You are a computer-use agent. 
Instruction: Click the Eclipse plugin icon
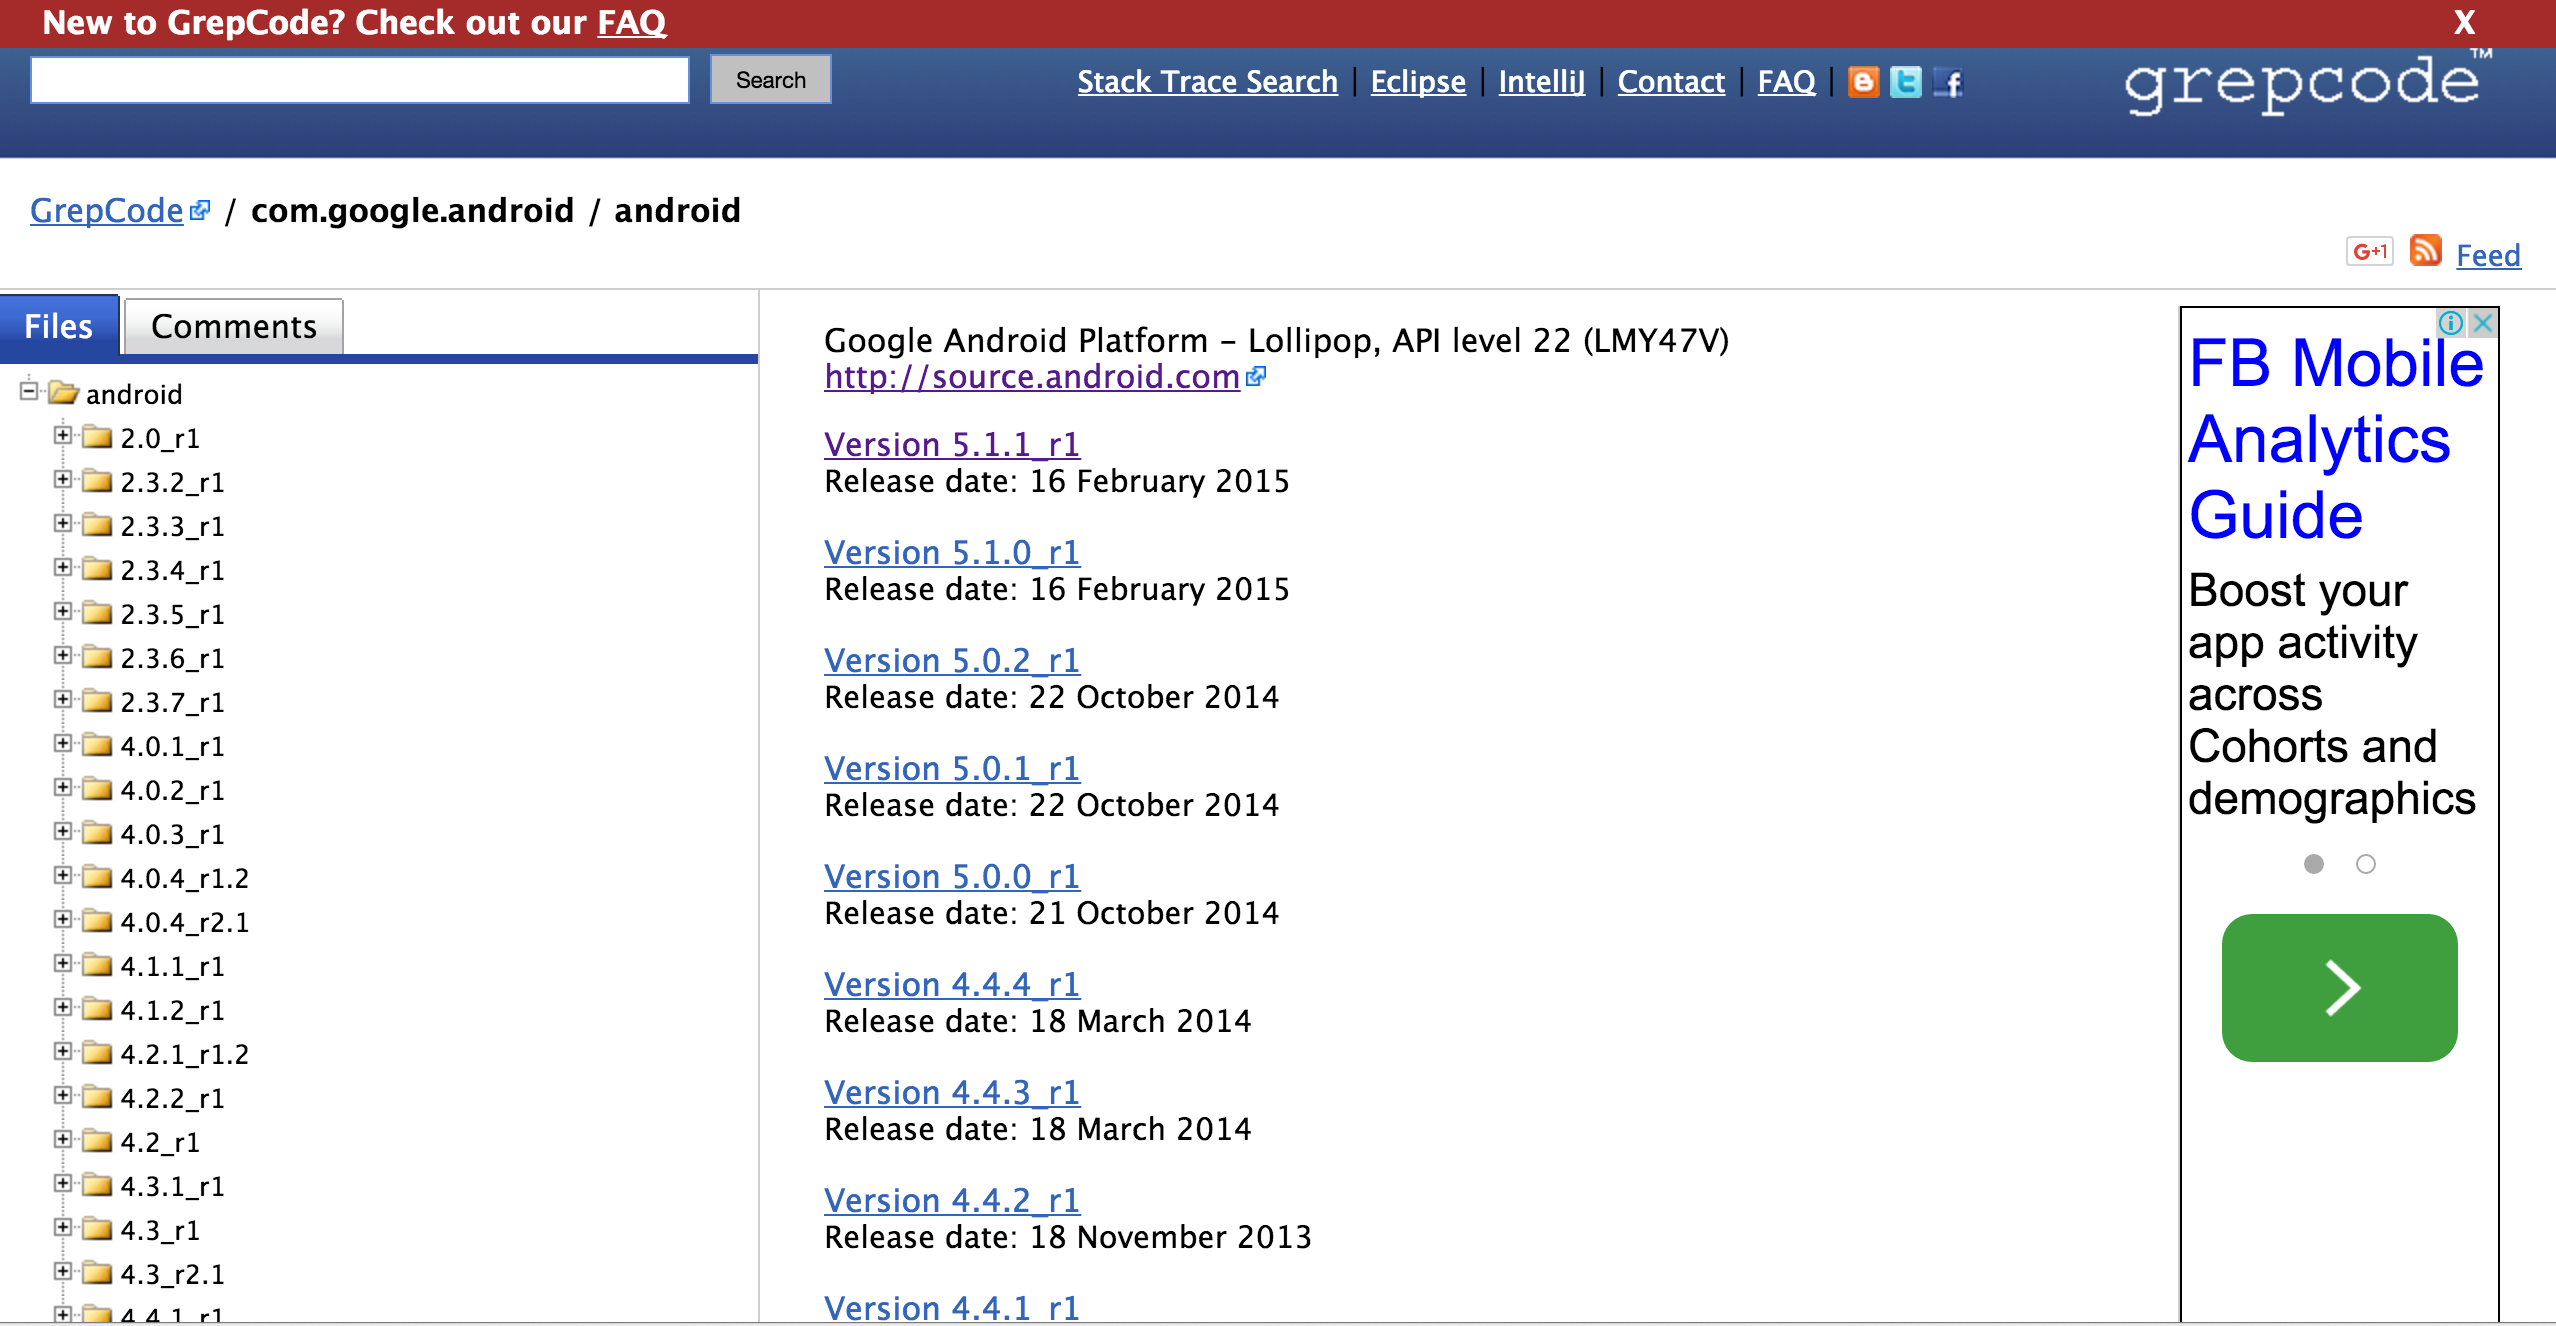point(1415,81)
